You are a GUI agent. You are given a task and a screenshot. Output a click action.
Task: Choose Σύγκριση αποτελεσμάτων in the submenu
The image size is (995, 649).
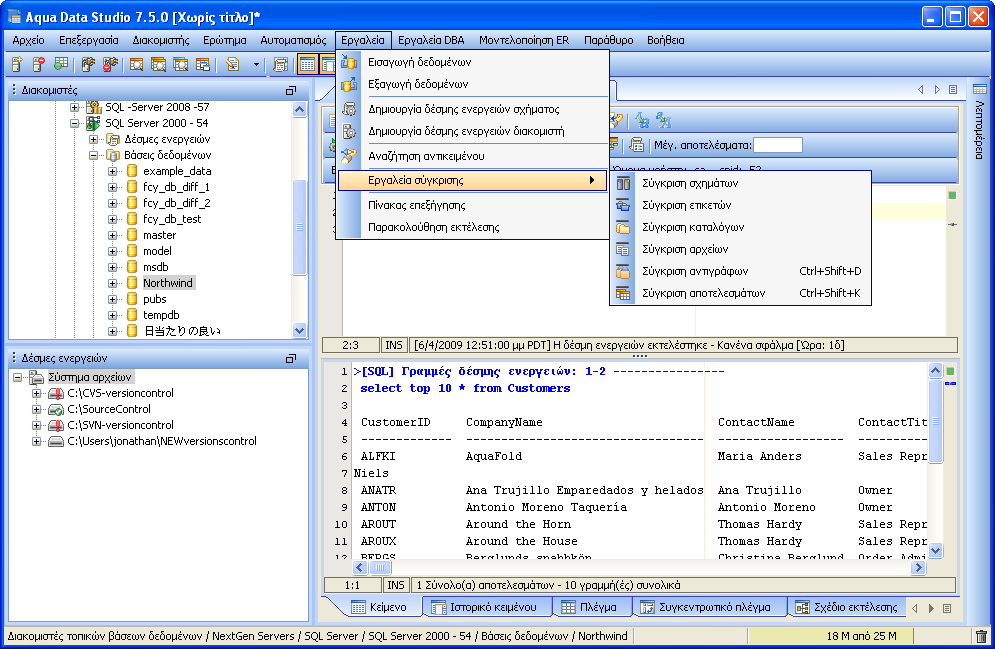click(x=740, y=293)
